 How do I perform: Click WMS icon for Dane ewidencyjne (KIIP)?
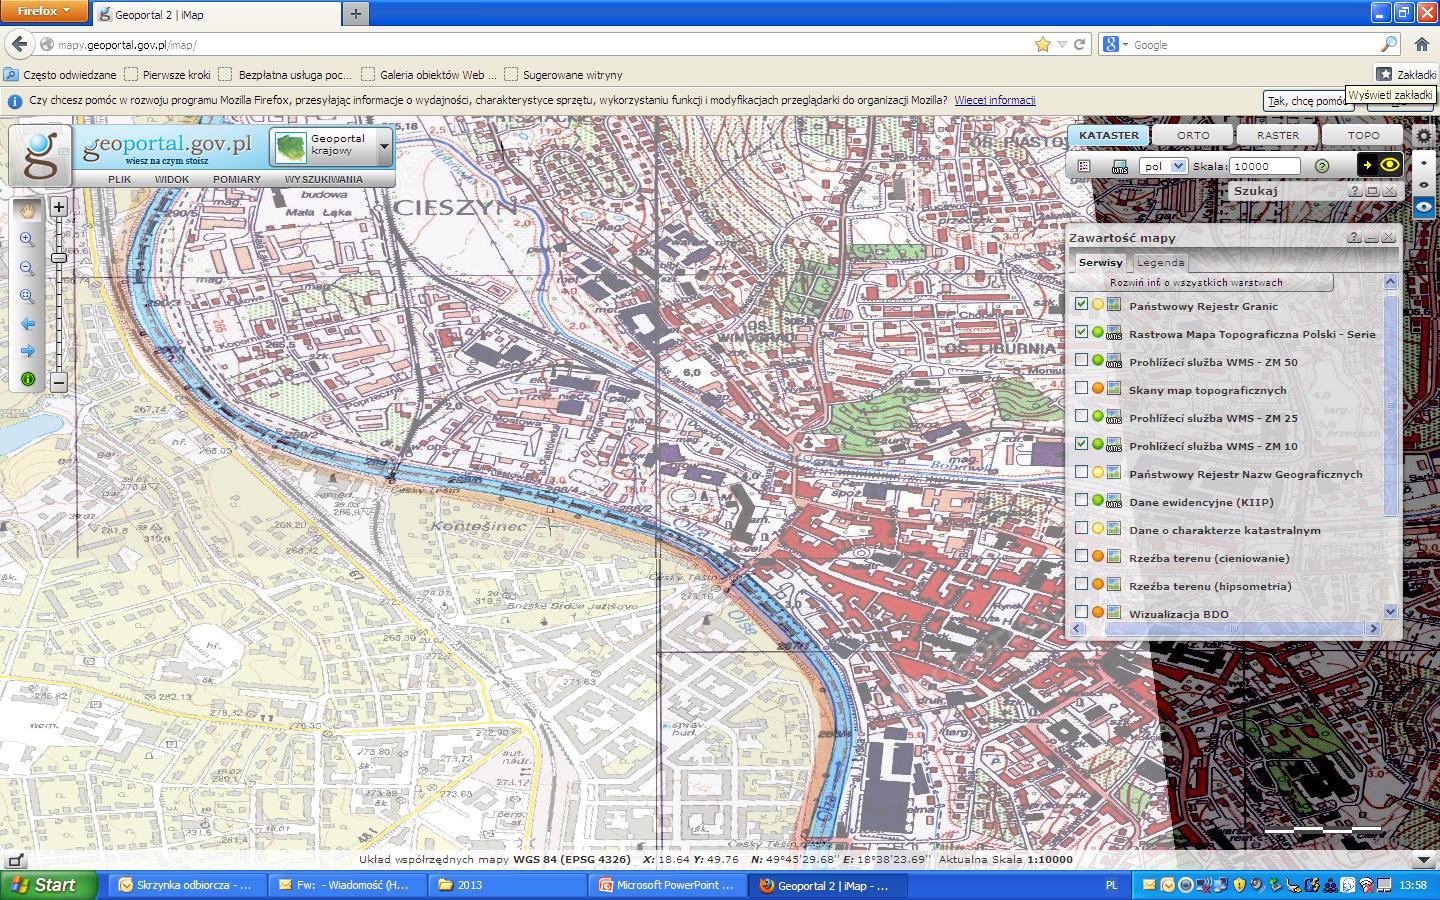[x=1114, y=501]
